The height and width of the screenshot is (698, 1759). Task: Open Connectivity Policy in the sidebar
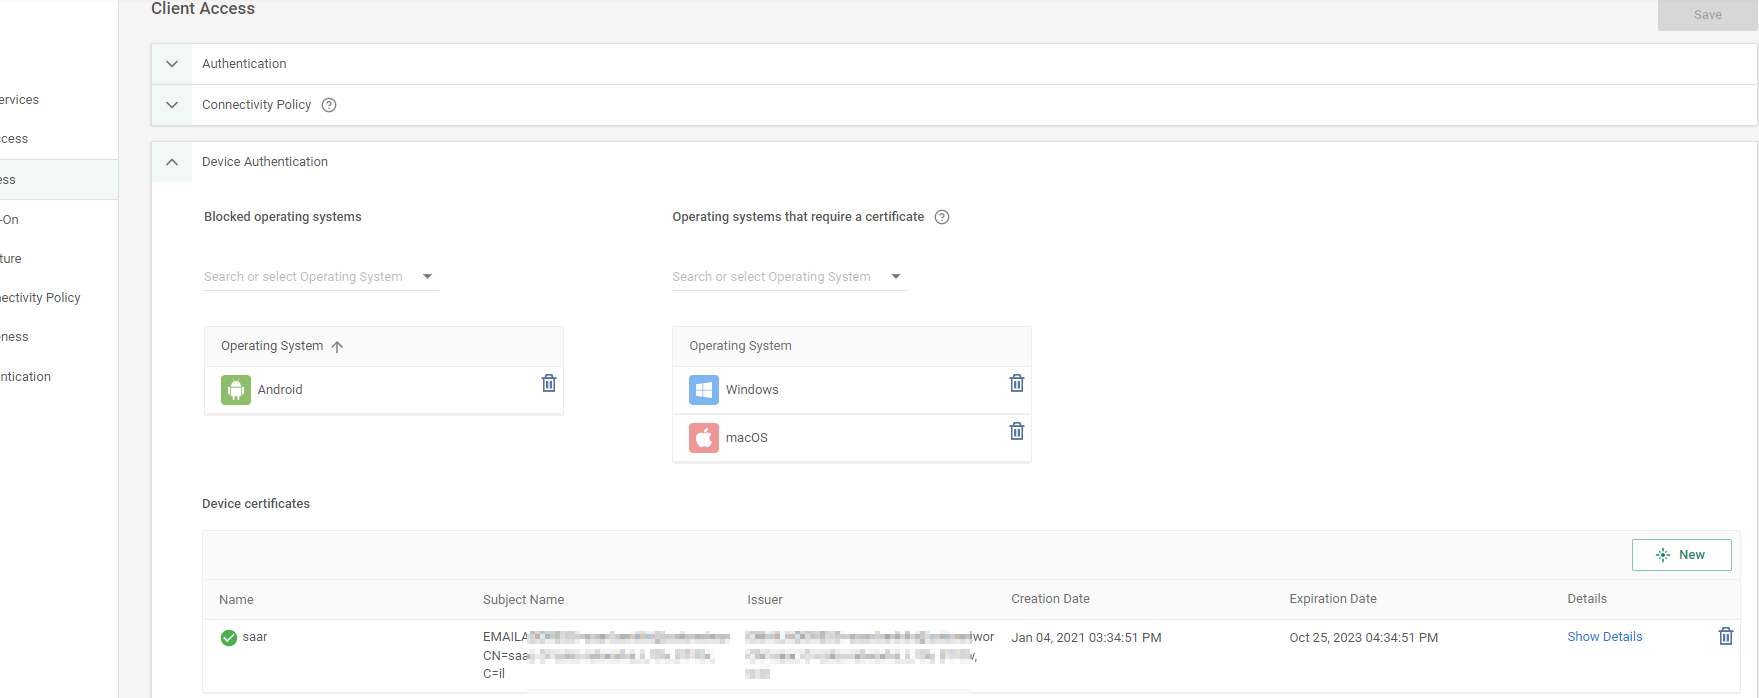tap(40, 298)
